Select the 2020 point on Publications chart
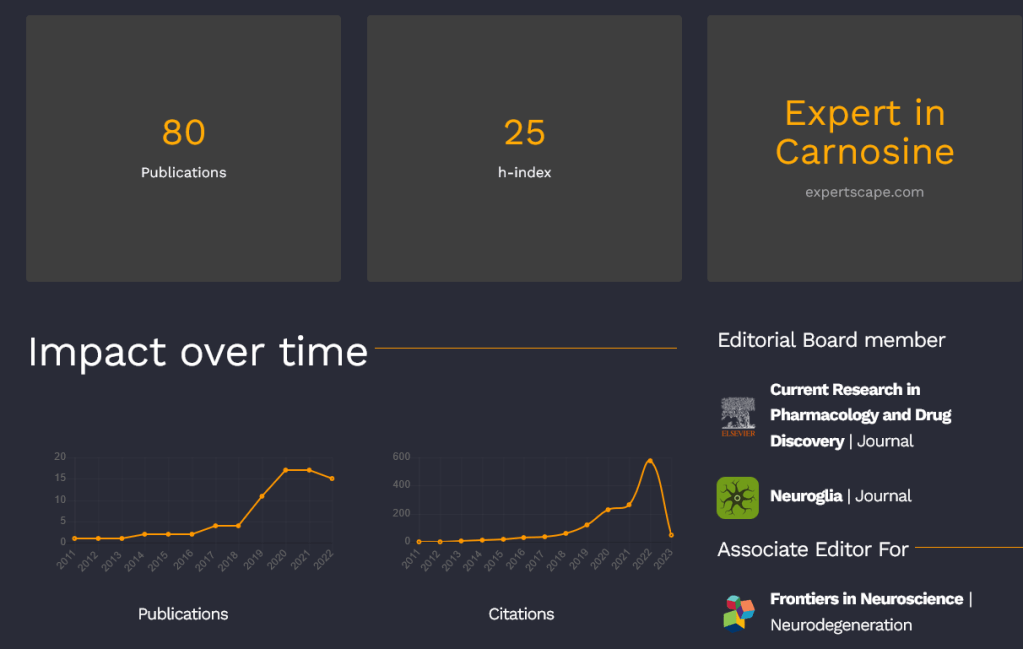The height and width of the screenshot is (649, 1023). (x=286, y=470)
